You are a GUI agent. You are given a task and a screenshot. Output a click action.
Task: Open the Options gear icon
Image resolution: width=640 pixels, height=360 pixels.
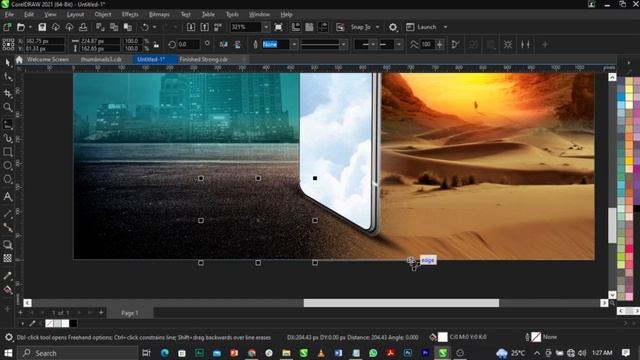(393, 27)
